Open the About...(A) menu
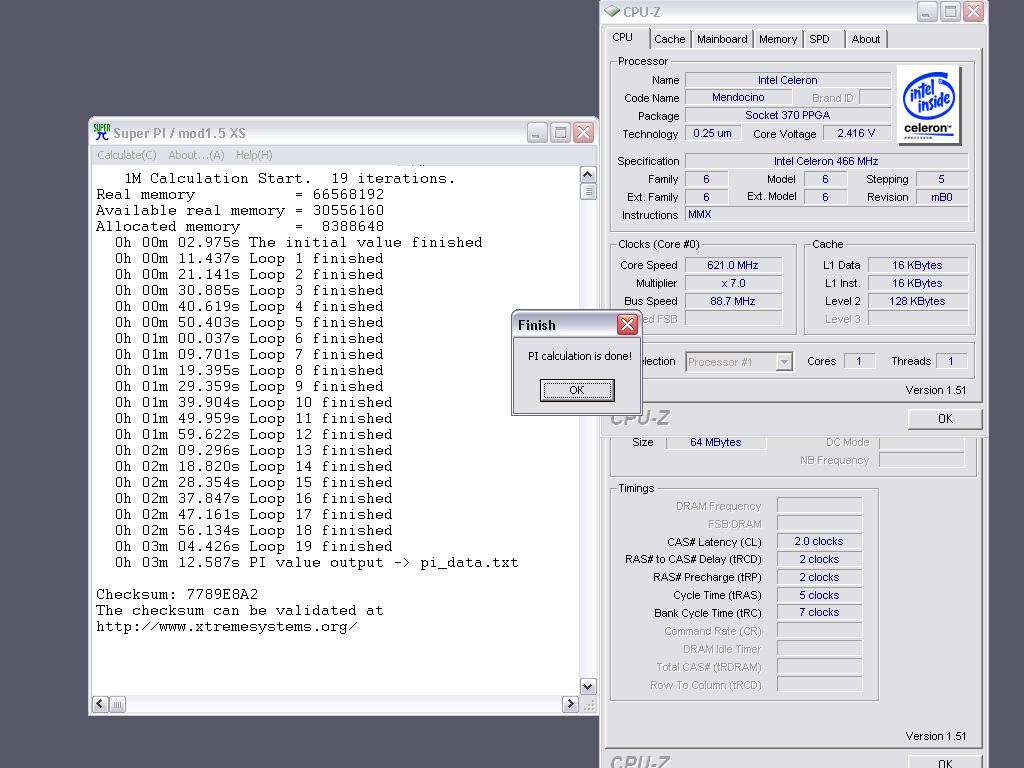This screenshot has height=768, width=1024. pyautogui.click(x=196, y=155)
